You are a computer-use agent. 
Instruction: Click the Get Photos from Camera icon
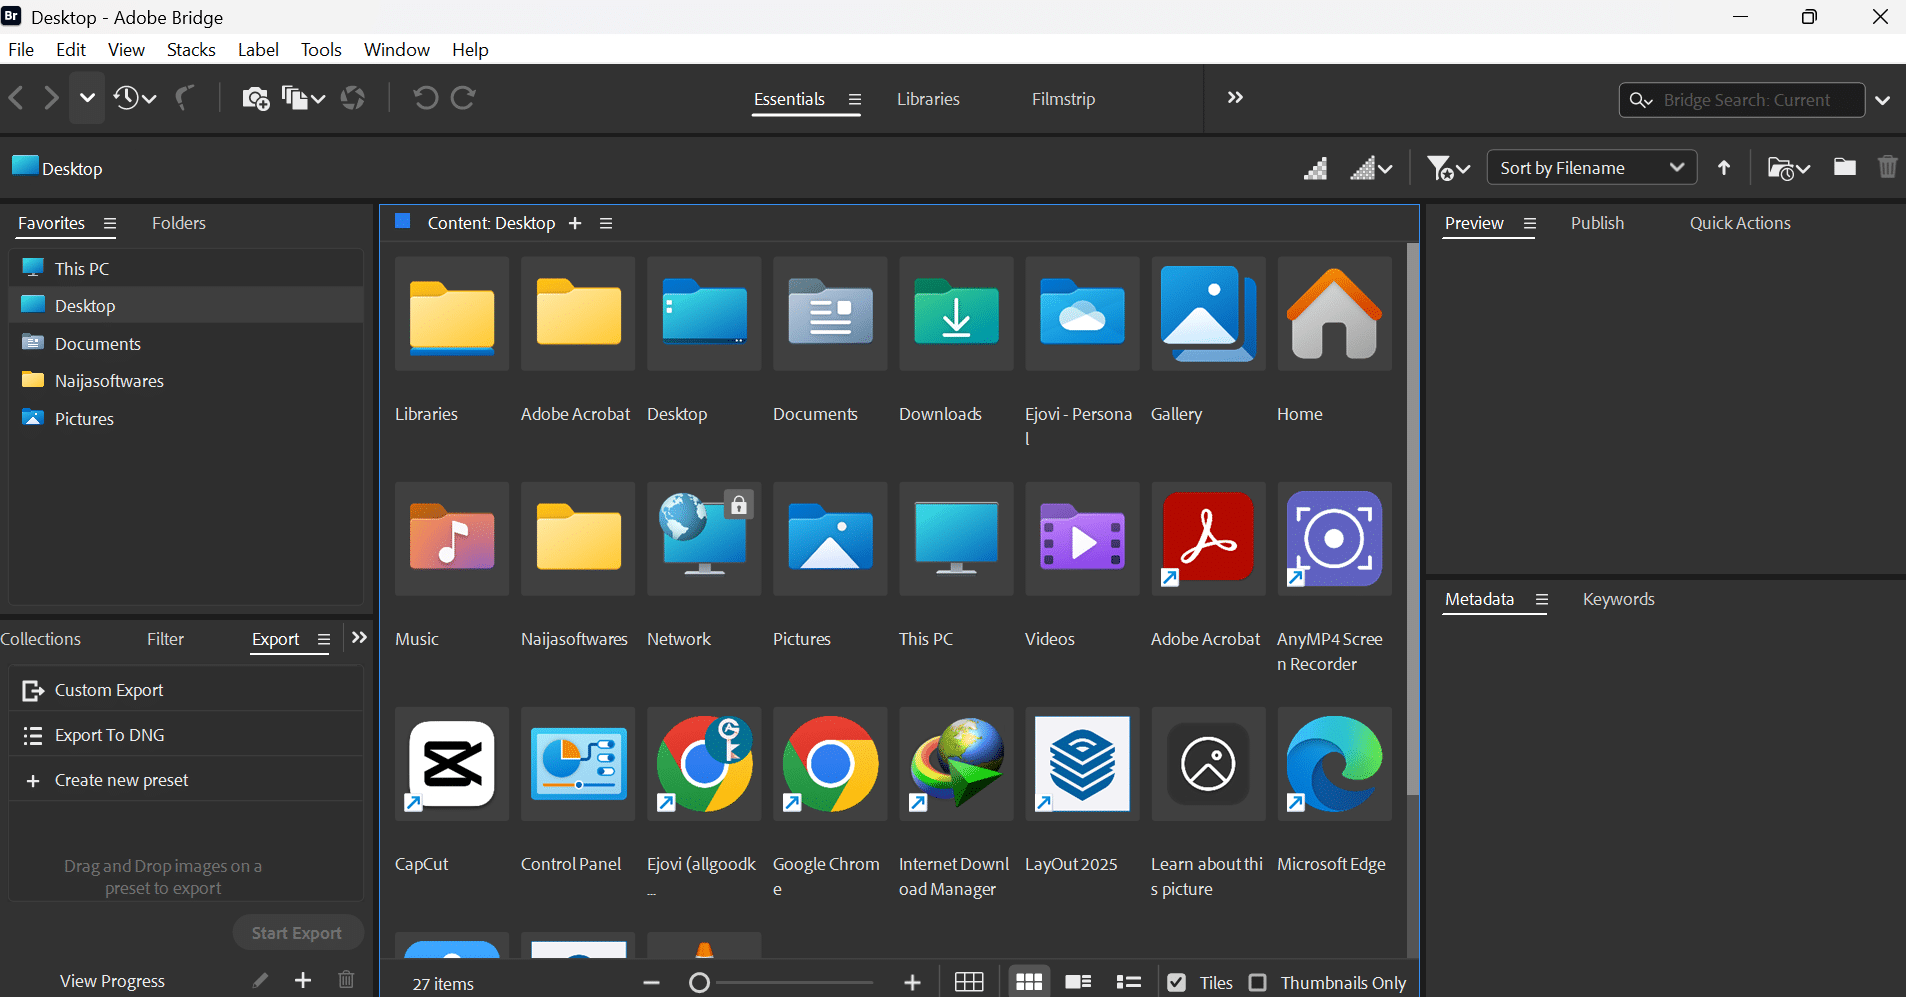tap(255, 98)
